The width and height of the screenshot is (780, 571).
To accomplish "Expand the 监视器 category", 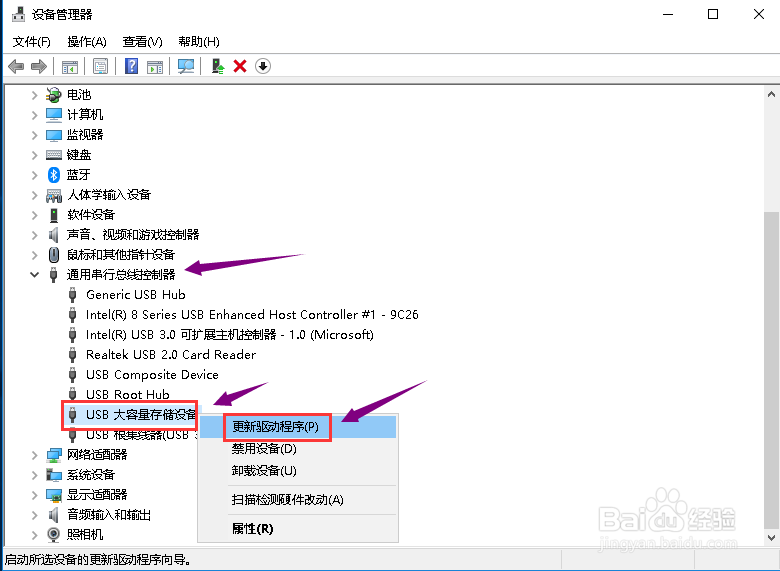I will (34, 135).
